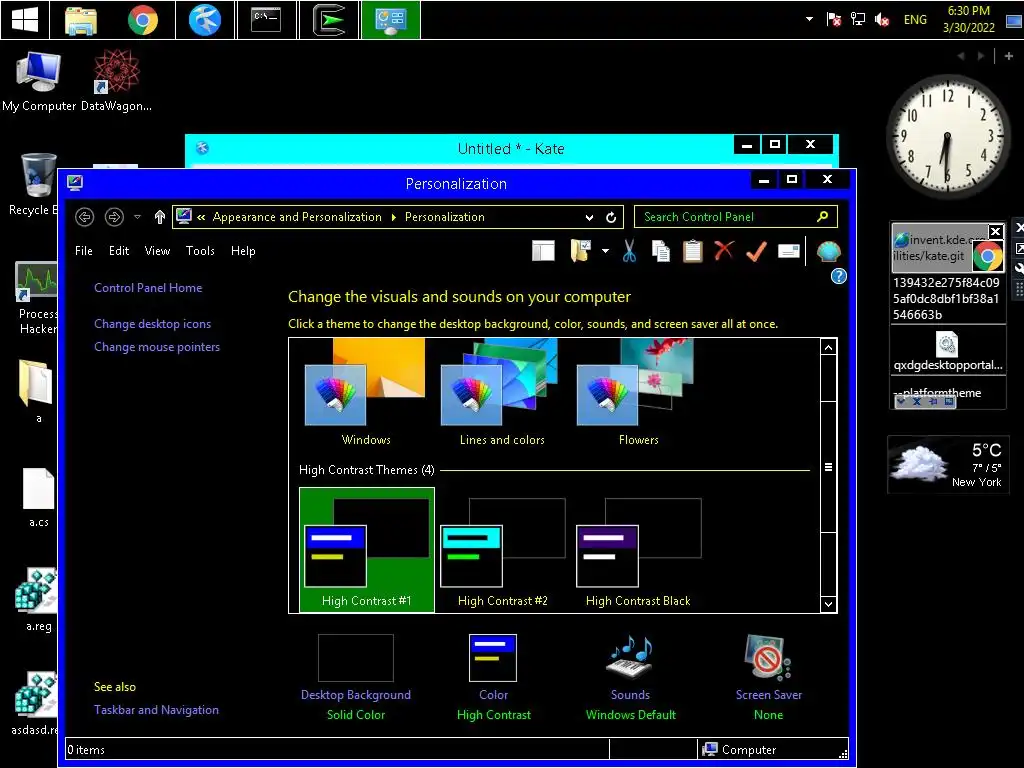Click the Copy pages icon in toolbar
The width and height of the screenshot is (1024, 768).
pos(661,251)
